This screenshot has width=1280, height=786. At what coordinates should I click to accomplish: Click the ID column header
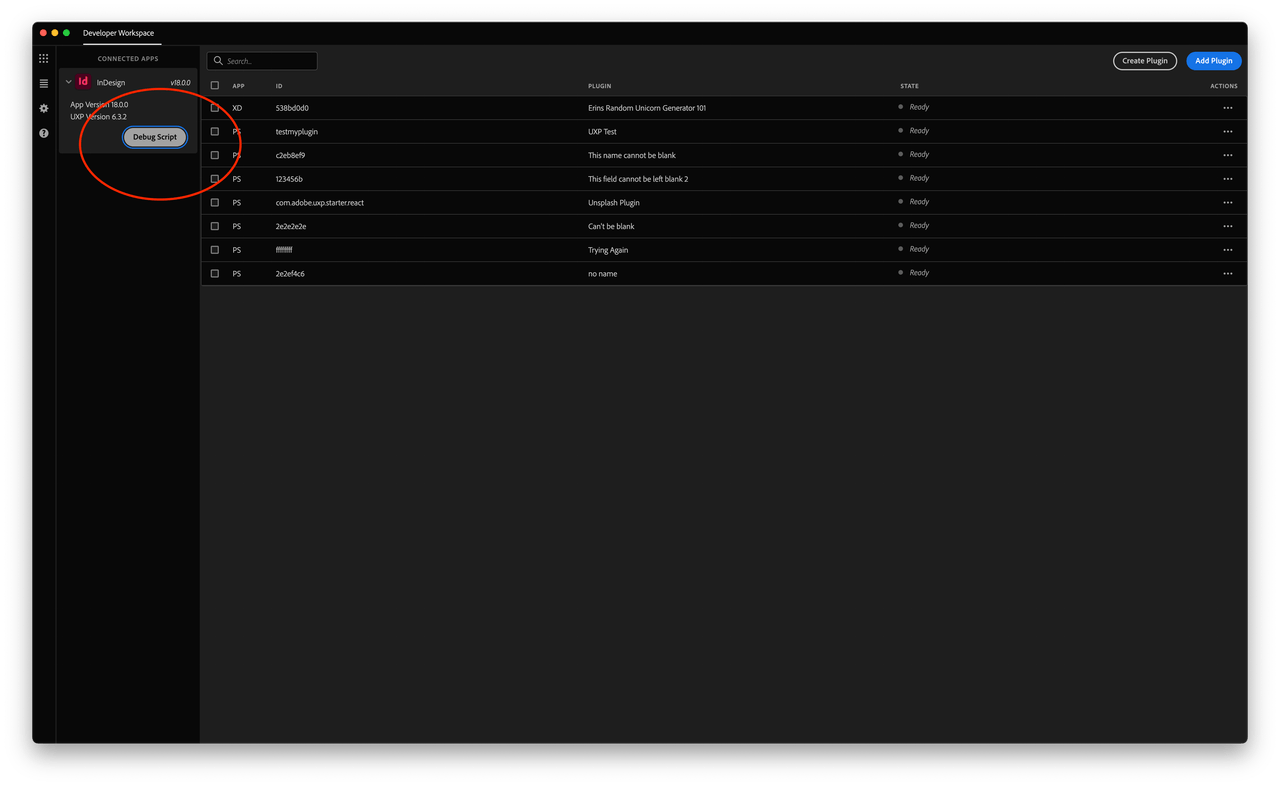click(x=279, y=86)
